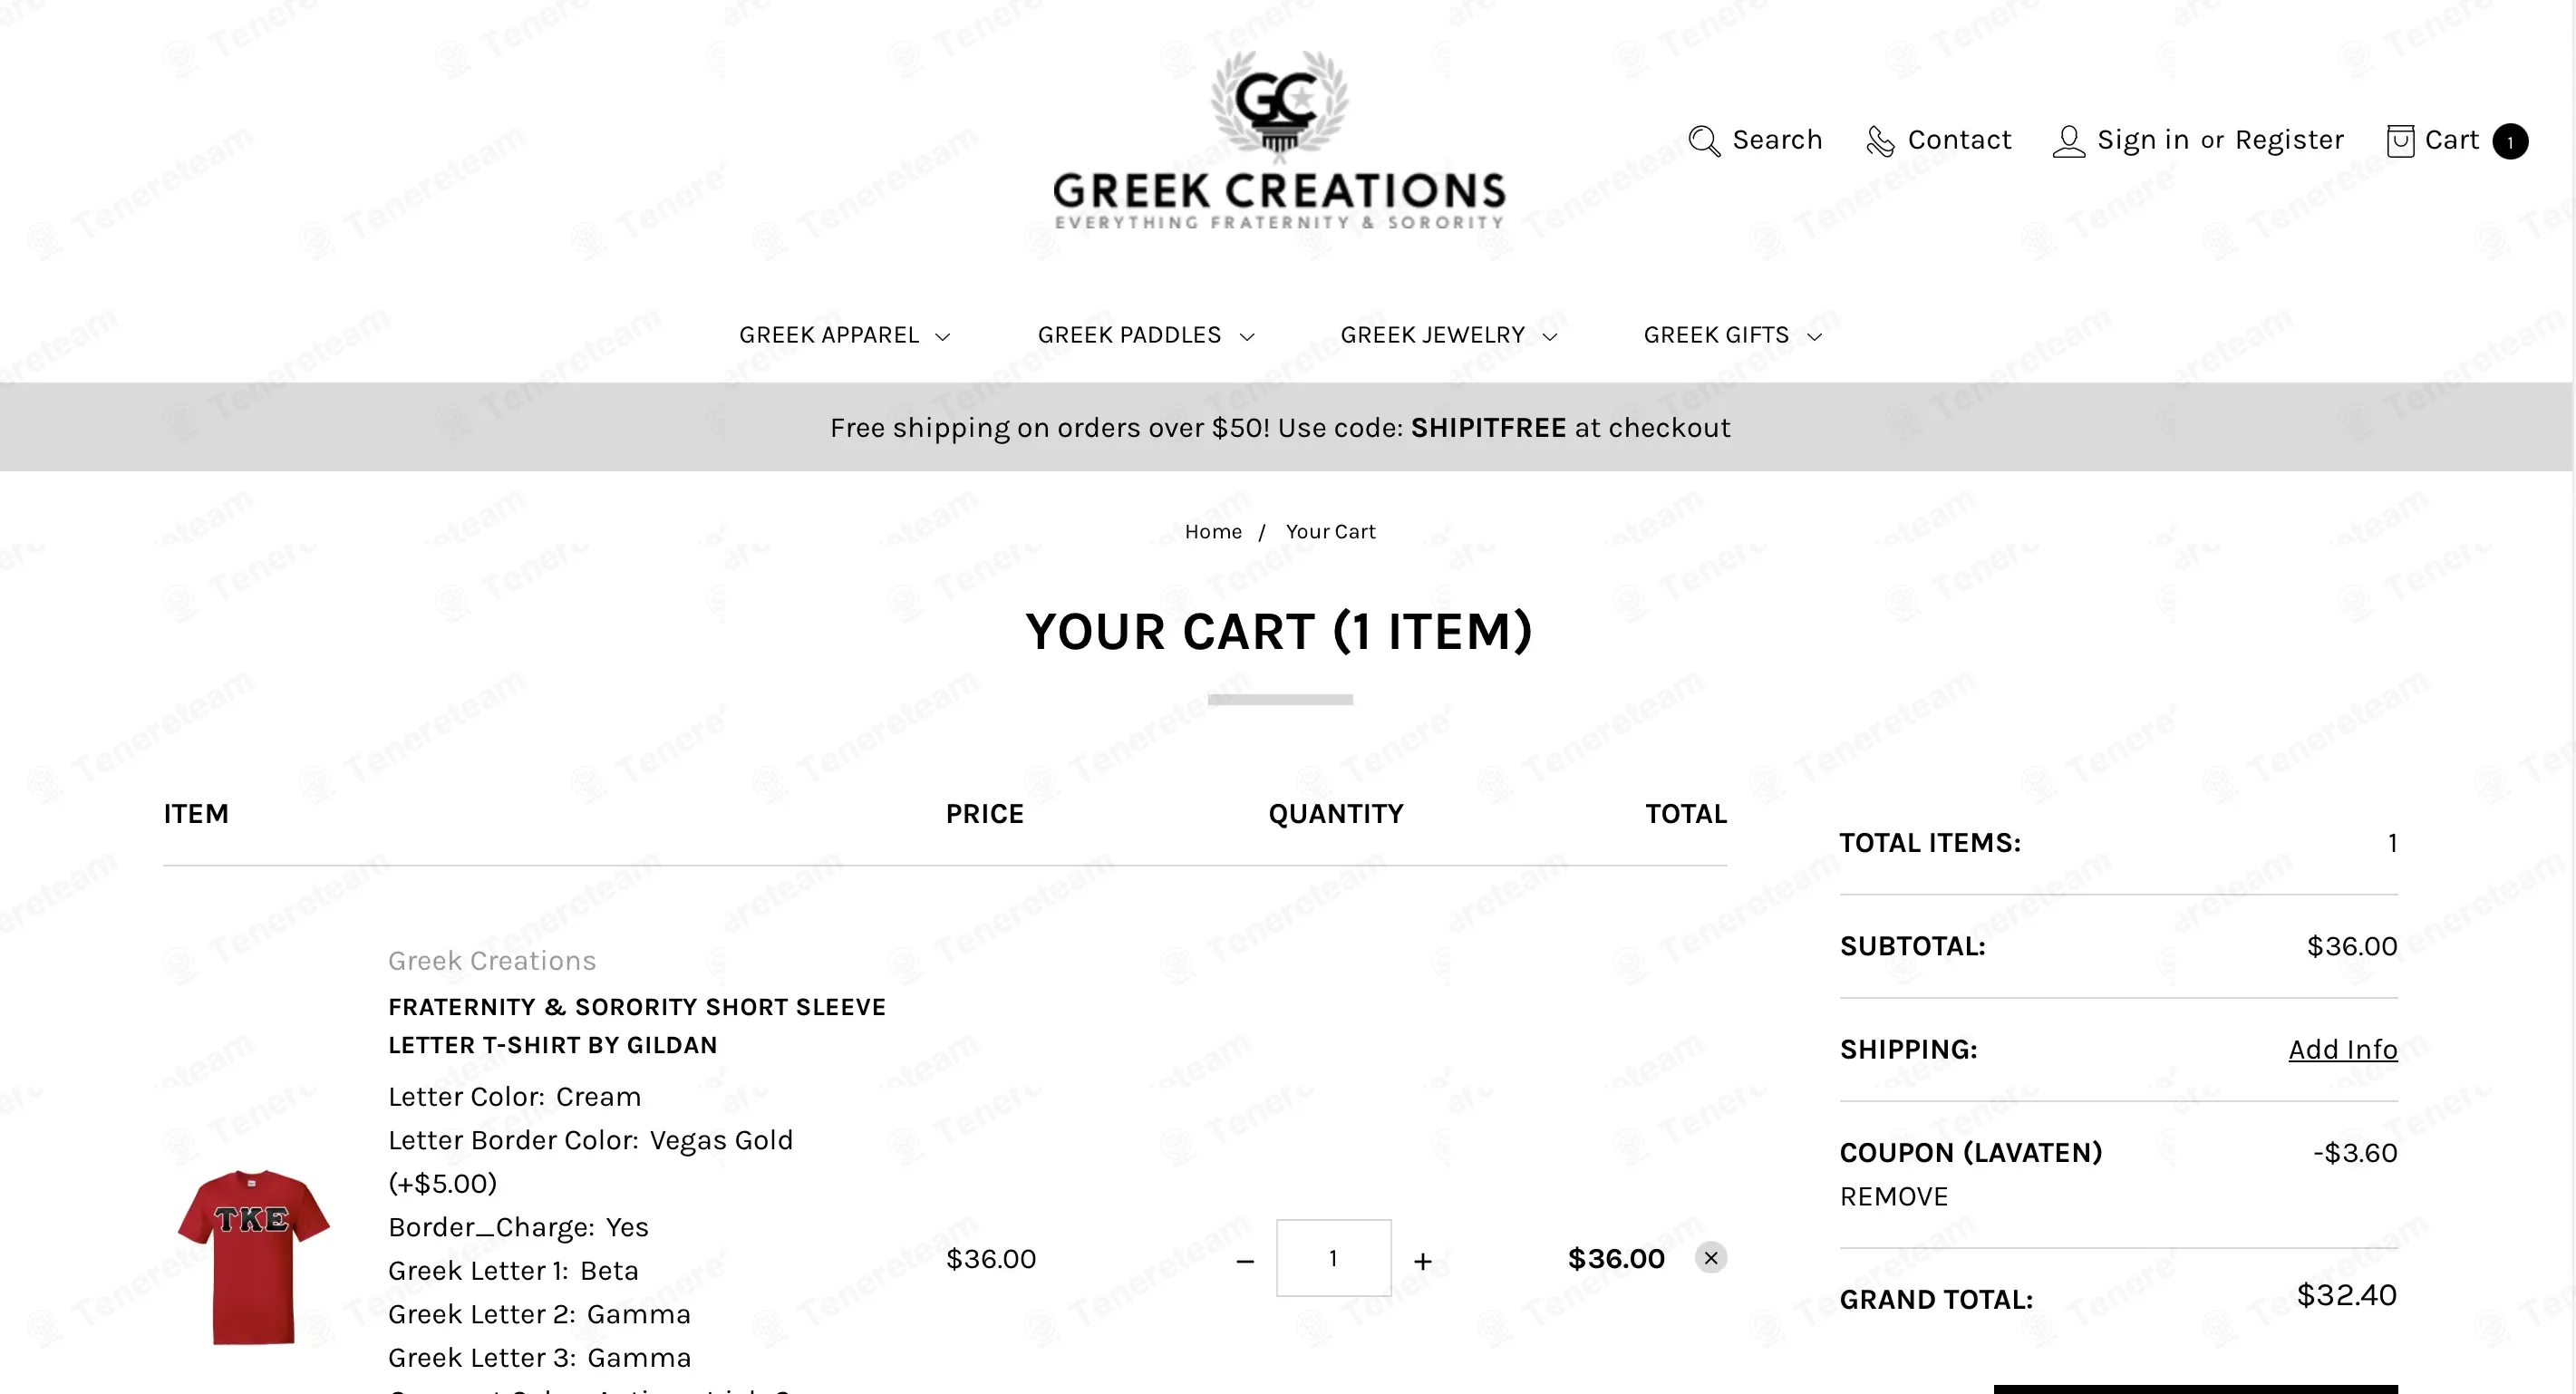Open the Cart bag icon
Image resolution: width=2576 pixels, height=1394 pixels.
coord(2400,141)
